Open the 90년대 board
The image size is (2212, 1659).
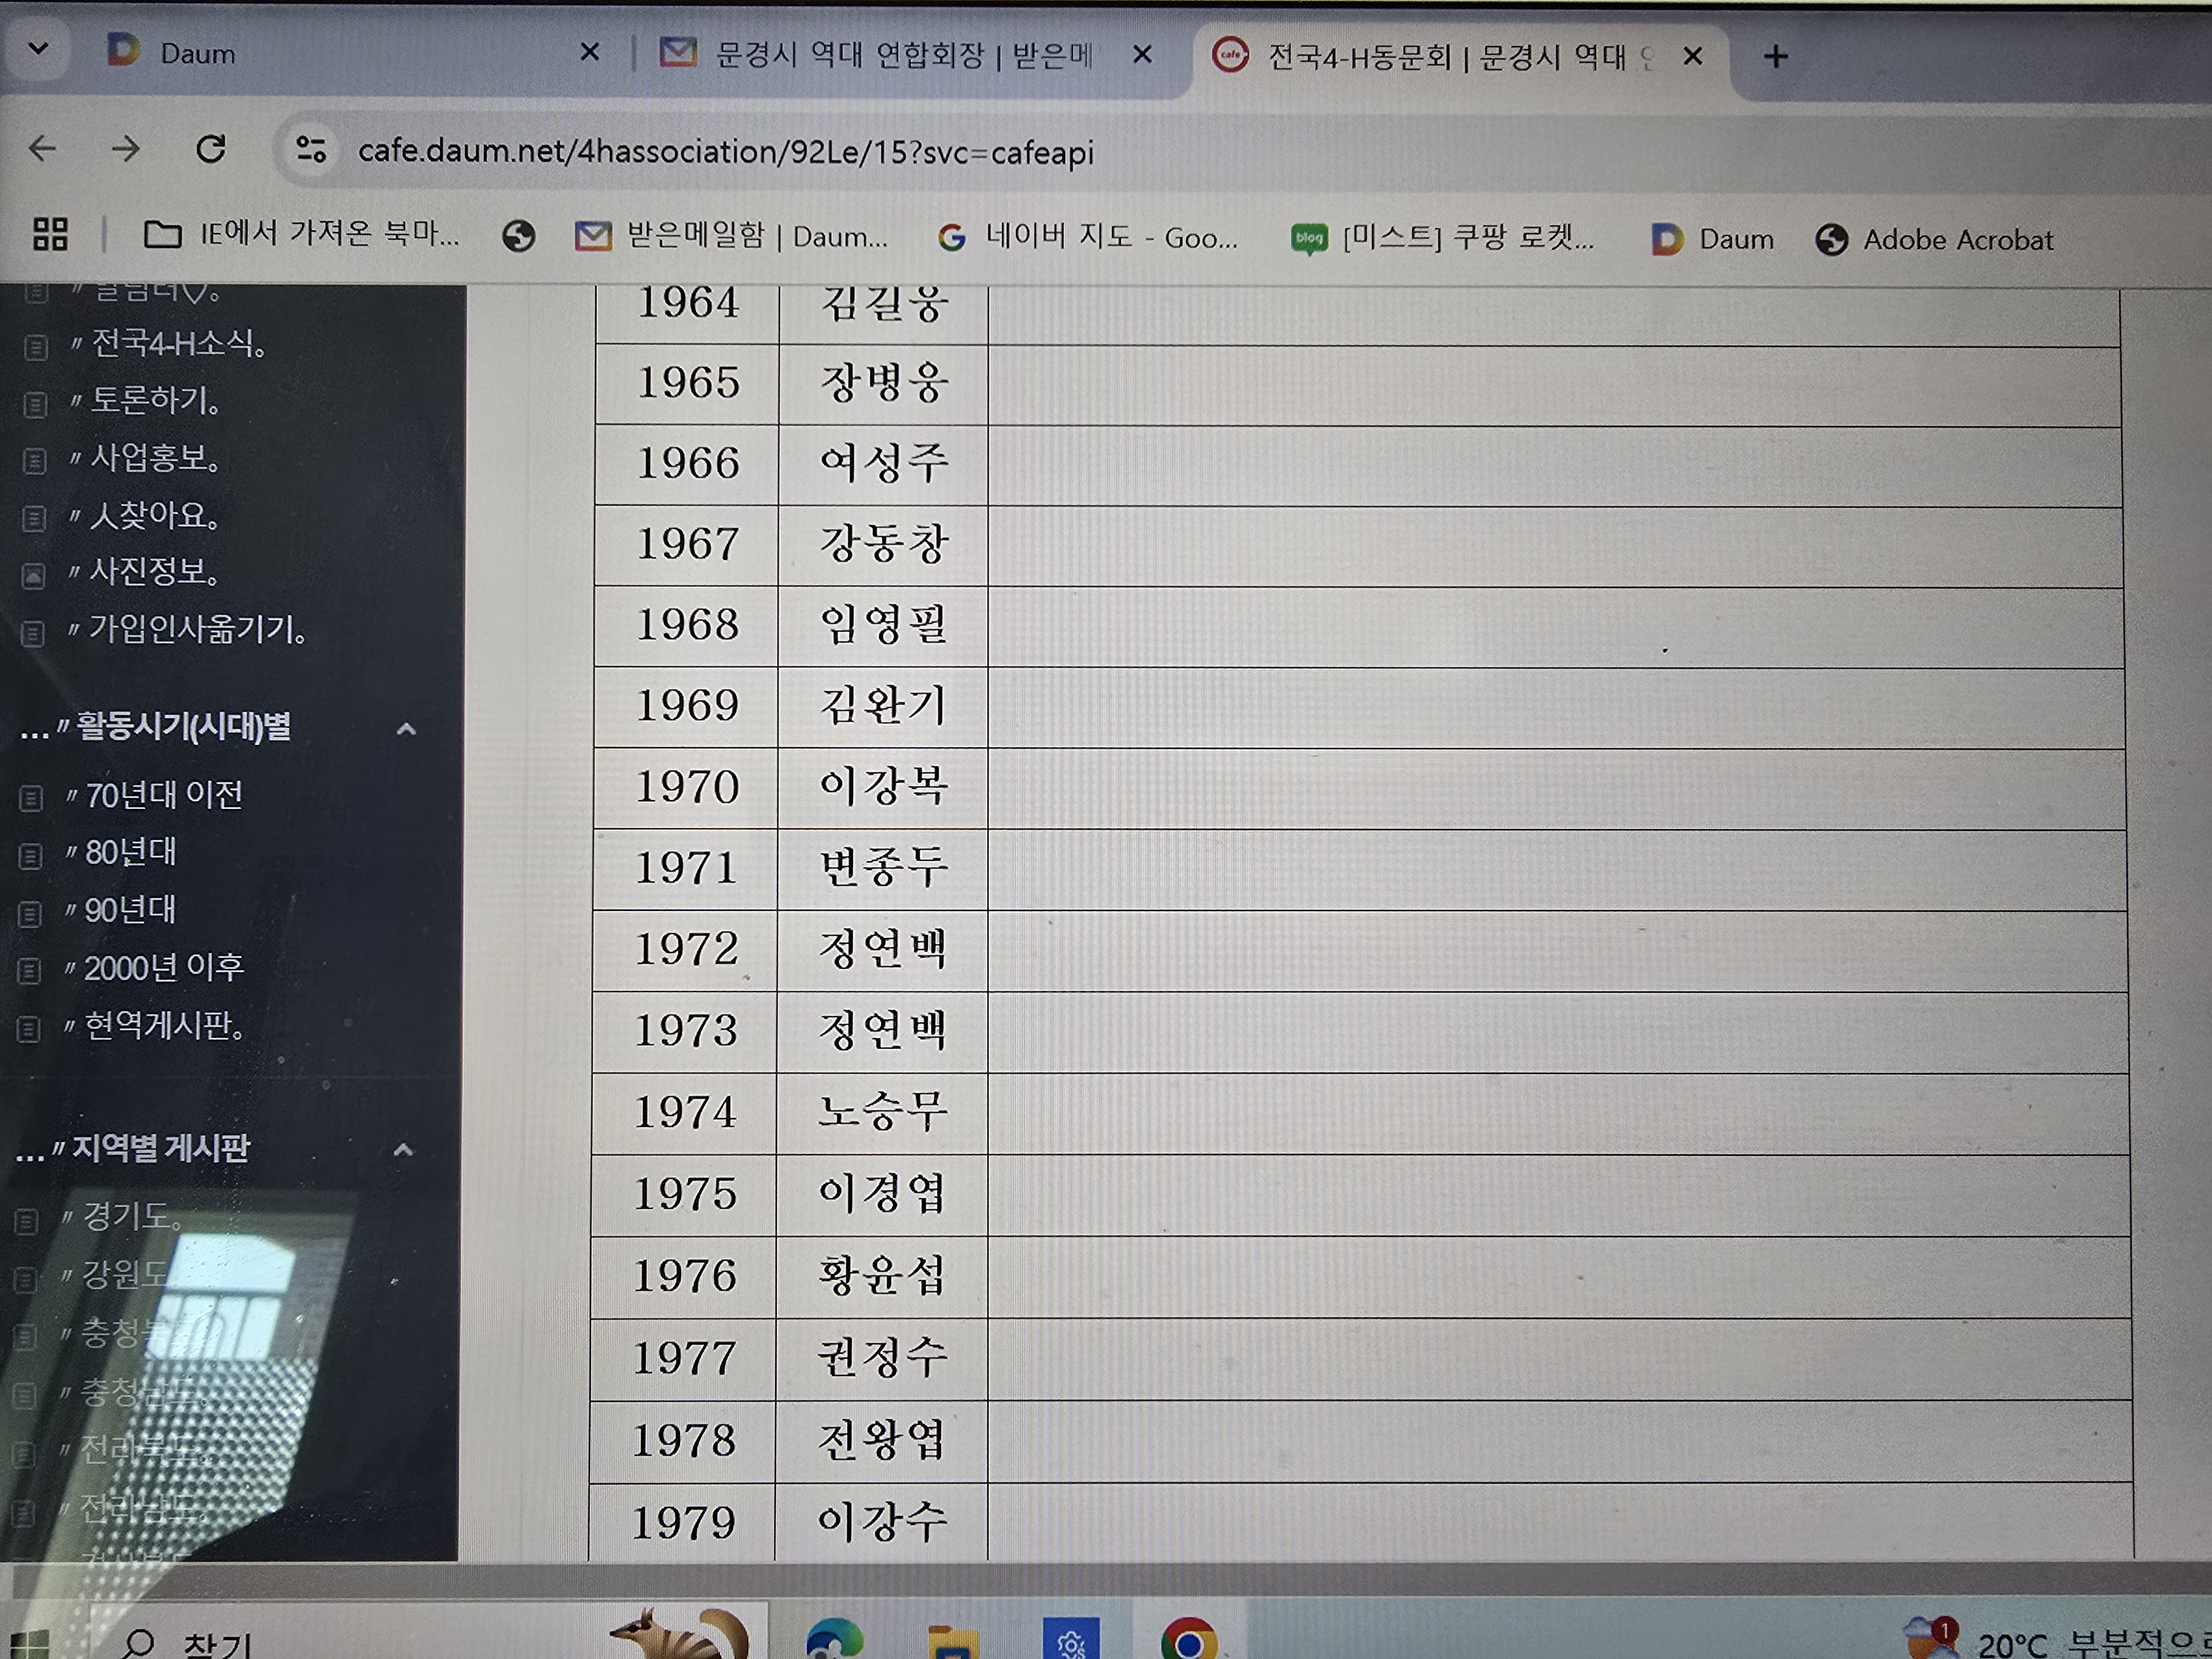click(129, 911)
